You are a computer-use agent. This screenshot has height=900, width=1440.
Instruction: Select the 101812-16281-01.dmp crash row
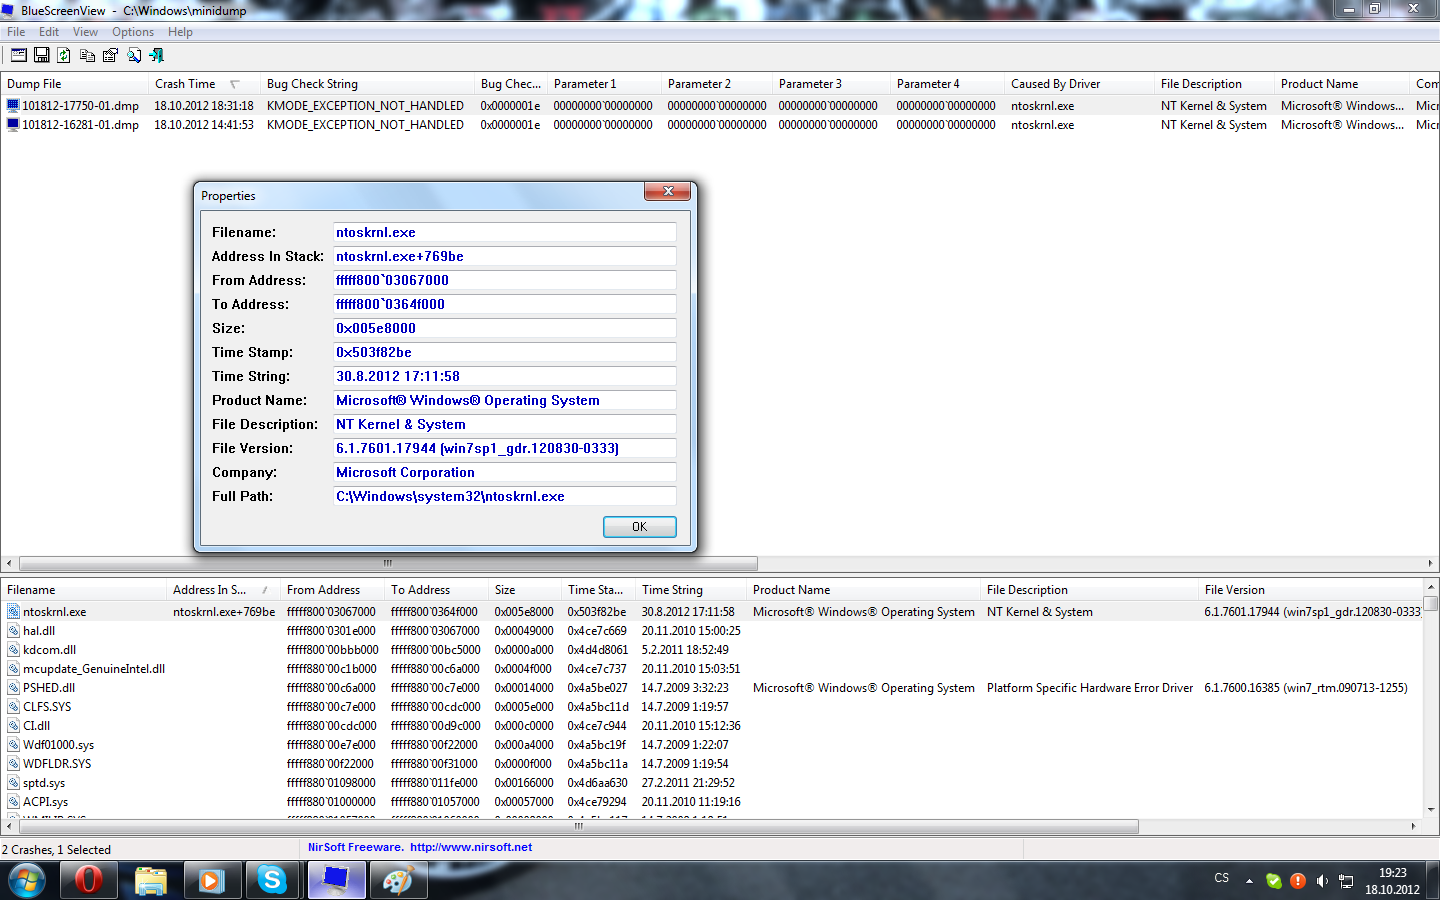click(x=720, y=125)
